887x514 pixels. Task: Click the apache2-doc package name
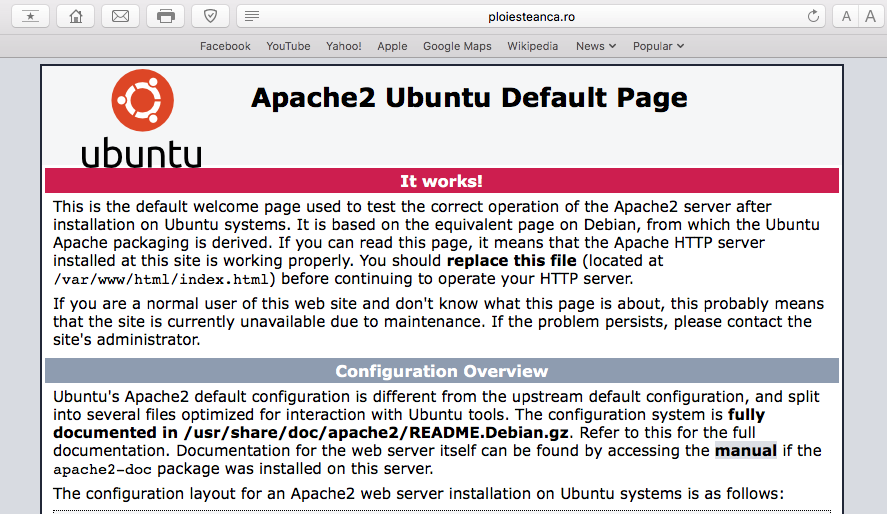102,469
